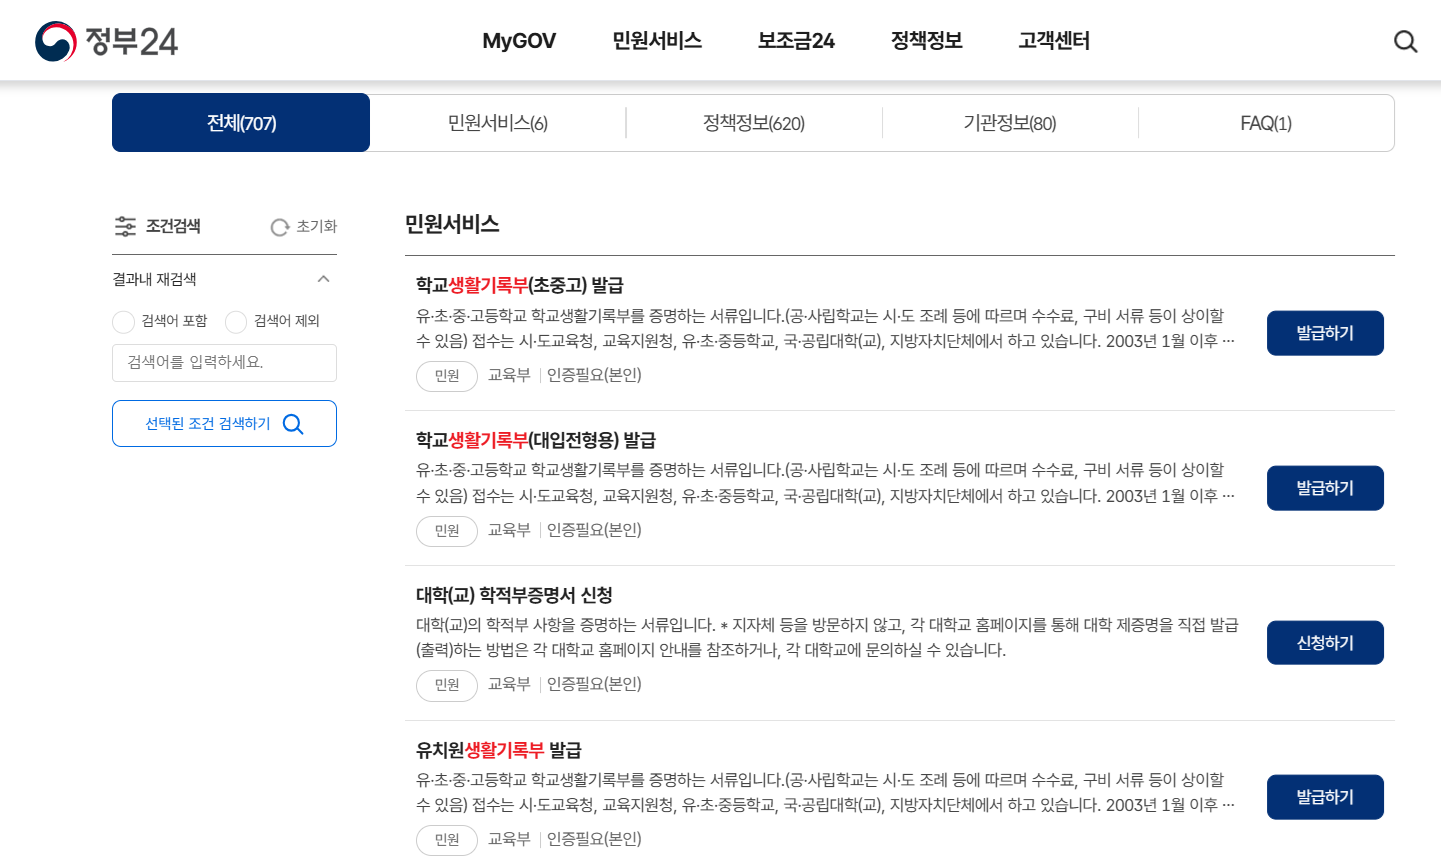Click the 검색어를 입력하세요 input field
This screenshot has width=1441, height=861.
(x=224, y=363)
